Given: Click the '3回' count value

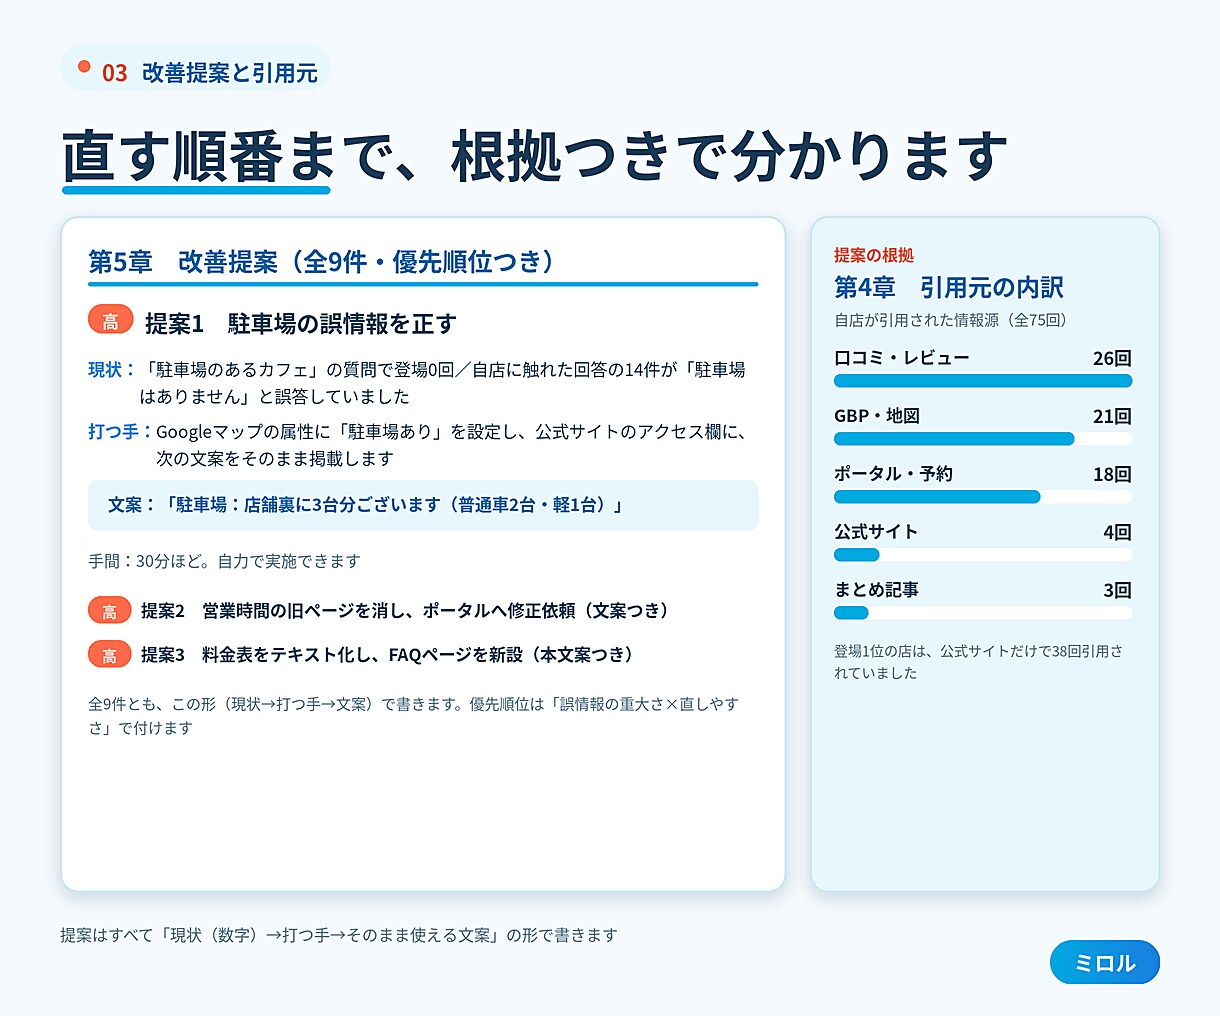Looking at the screenshot, I should [1117, 590].
